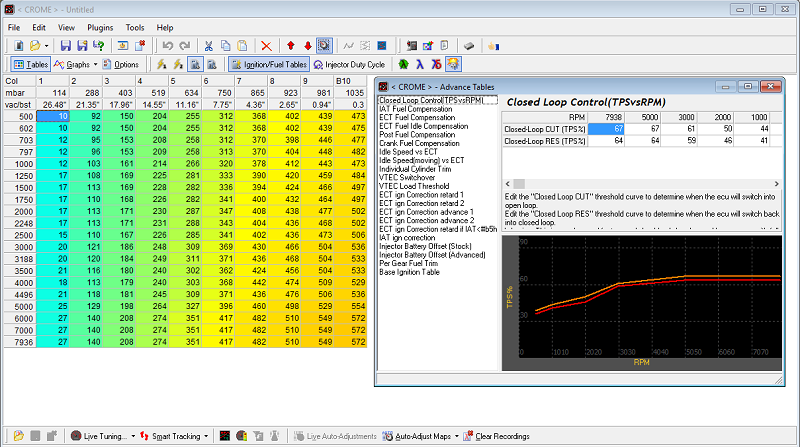Expand the Auto-Adjust Maps dropdown arrow
This screenshot has height=447, width=800.
click(x=457, y=436)
